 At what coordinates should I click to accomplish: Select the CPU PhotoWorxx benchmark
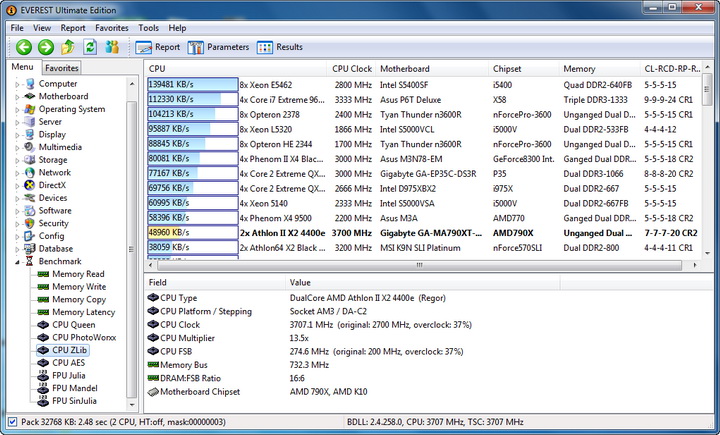point(84,338)
